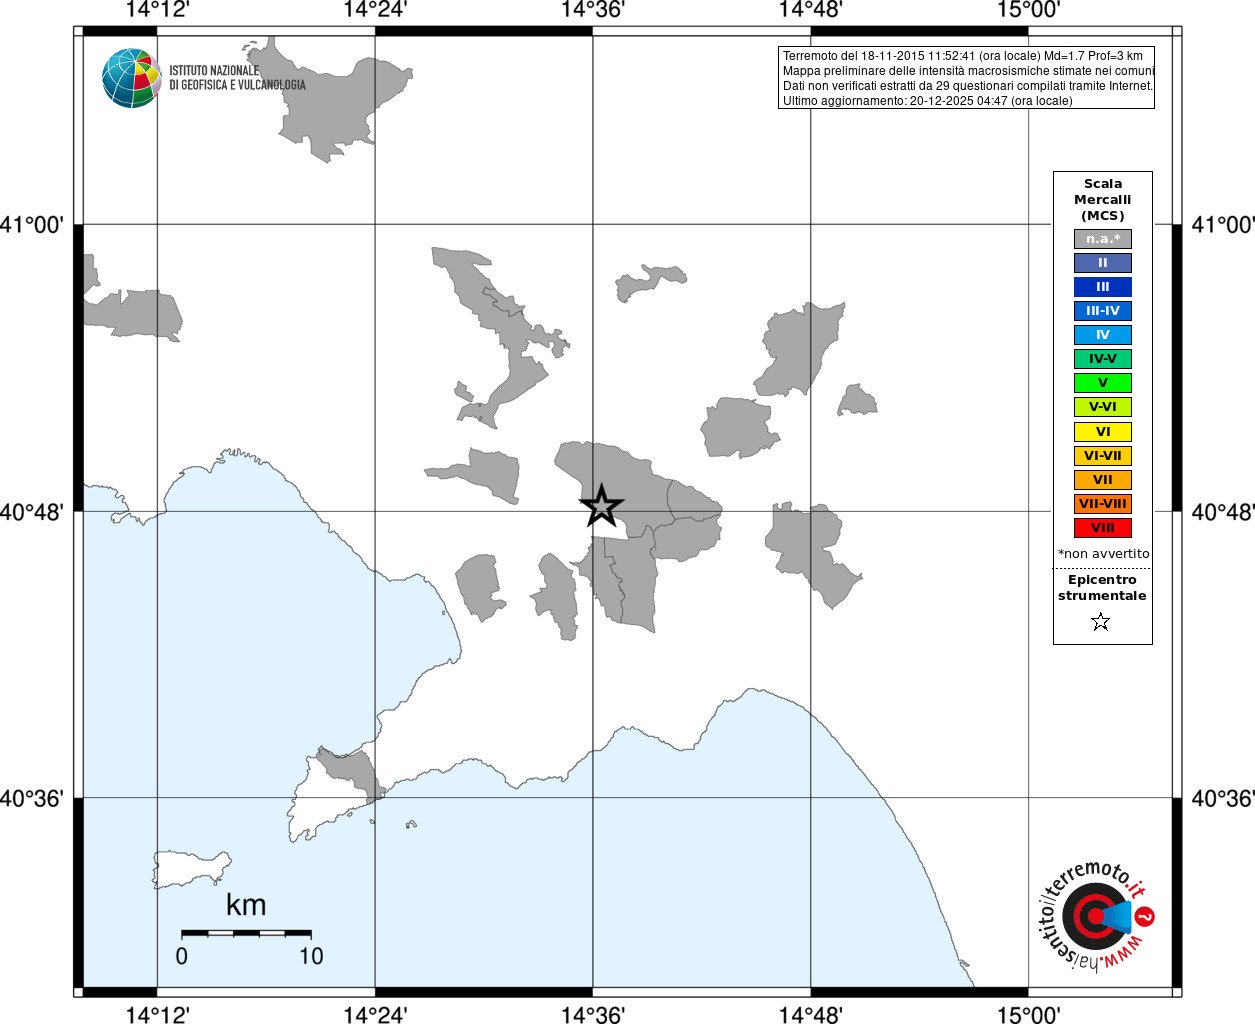Click the right 40°48' latitude label
The image size is (1255, 1024).
(x=1222, y=512)
